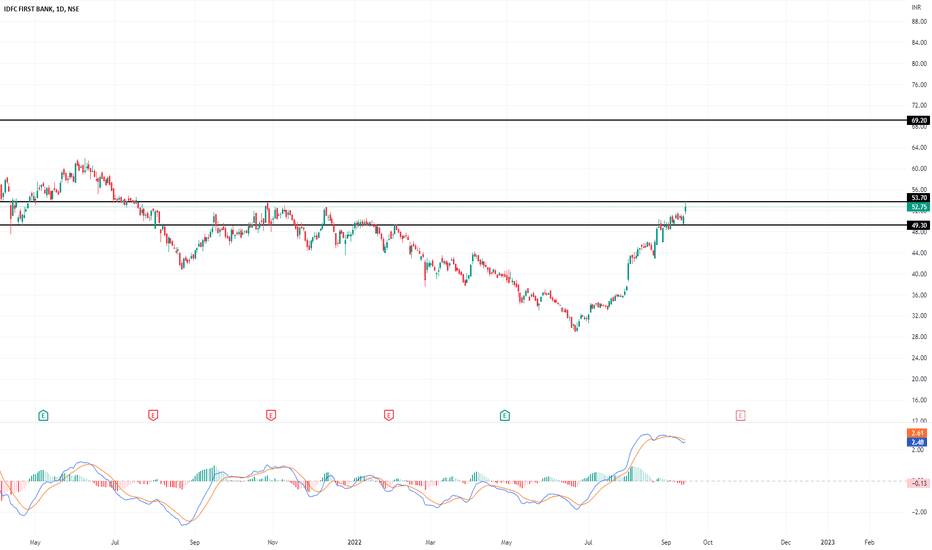932x550 pixels.
Task: Click the 60.00 price scale label
Action: coord(919,169)
